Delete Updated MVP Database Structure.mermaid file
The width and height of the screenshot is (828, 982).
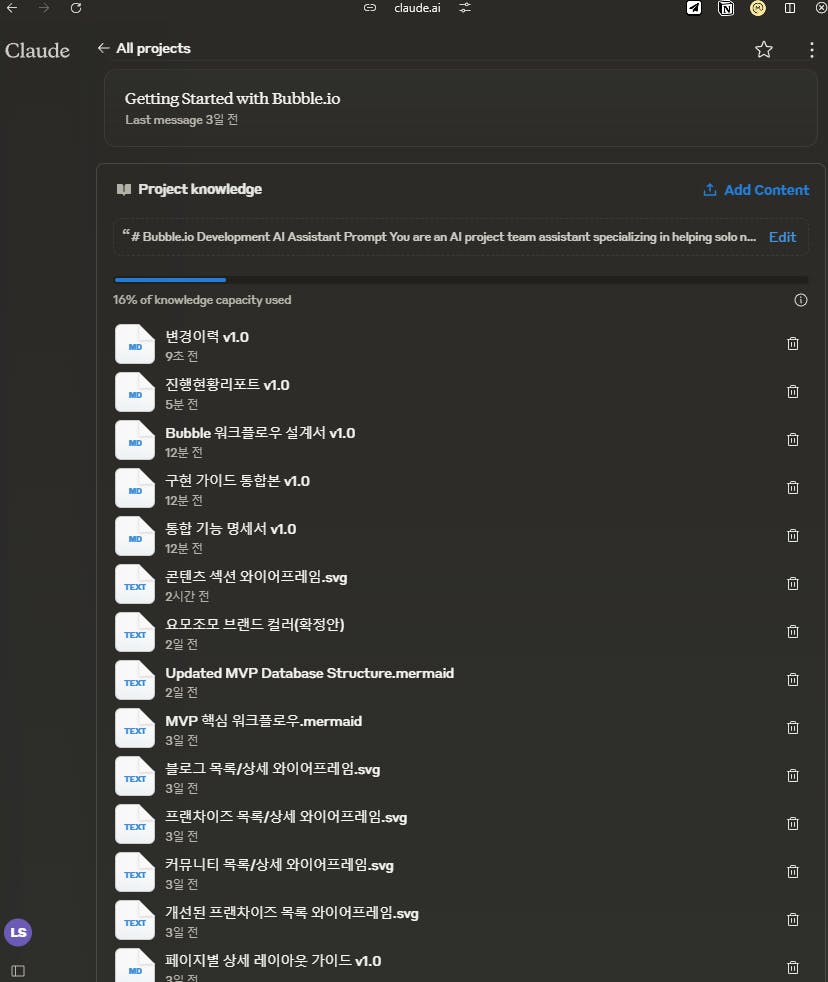[x=793, y=680]
